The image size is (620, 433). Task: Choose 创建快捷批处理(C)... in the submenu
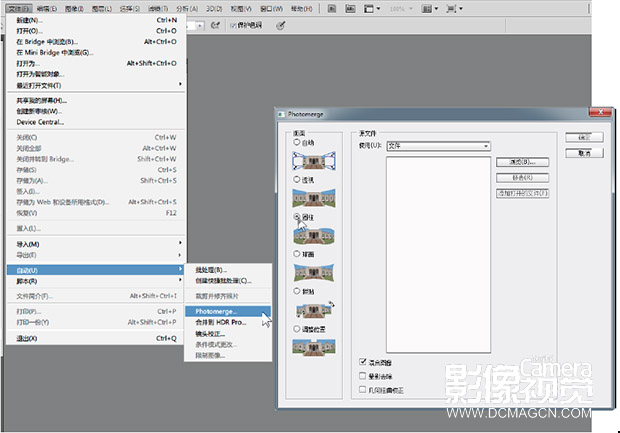(228, 281)
